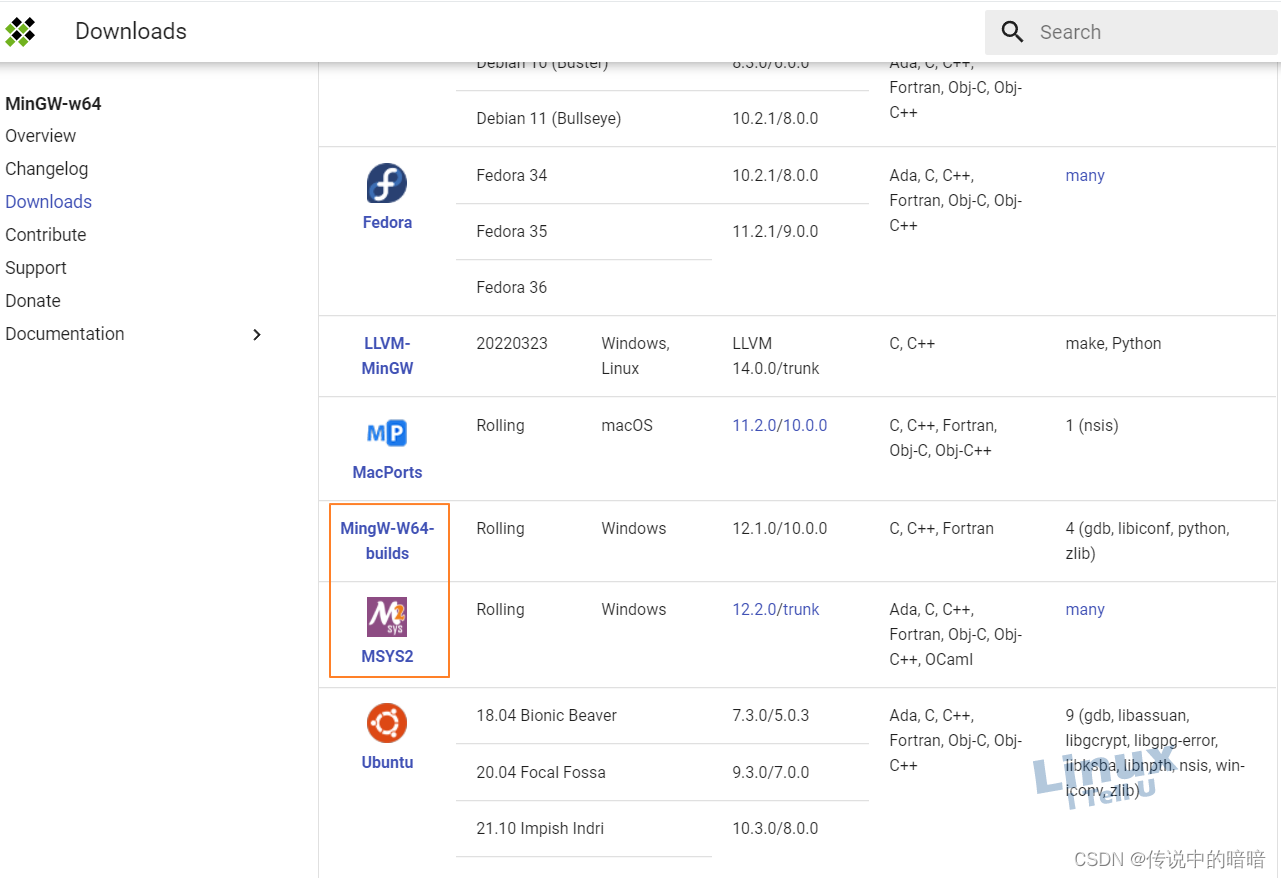Image resolution: width=1281 pixels, height=878 pixels.
Task: Click the search magnifier icon
Action: coord(1012,32)
